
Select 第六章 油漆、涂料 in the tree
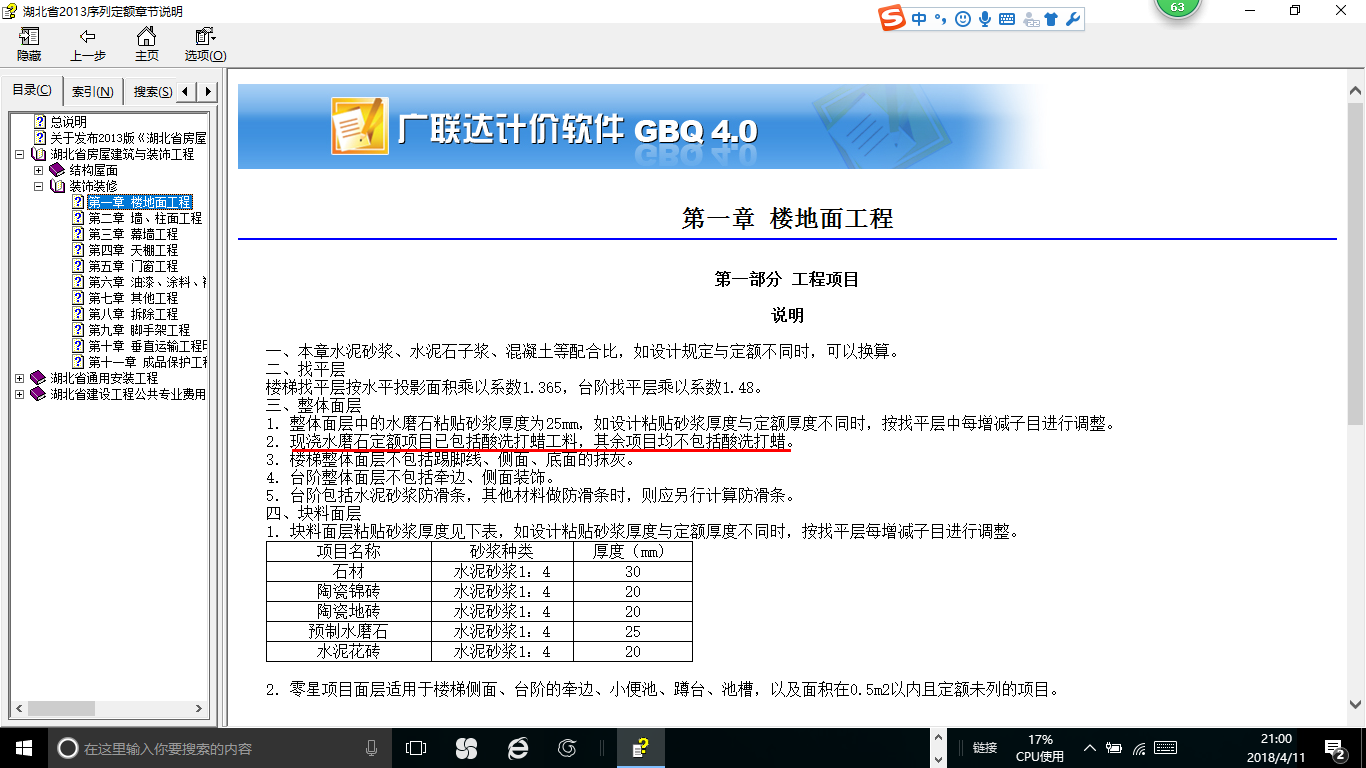[x=147, y=282]
